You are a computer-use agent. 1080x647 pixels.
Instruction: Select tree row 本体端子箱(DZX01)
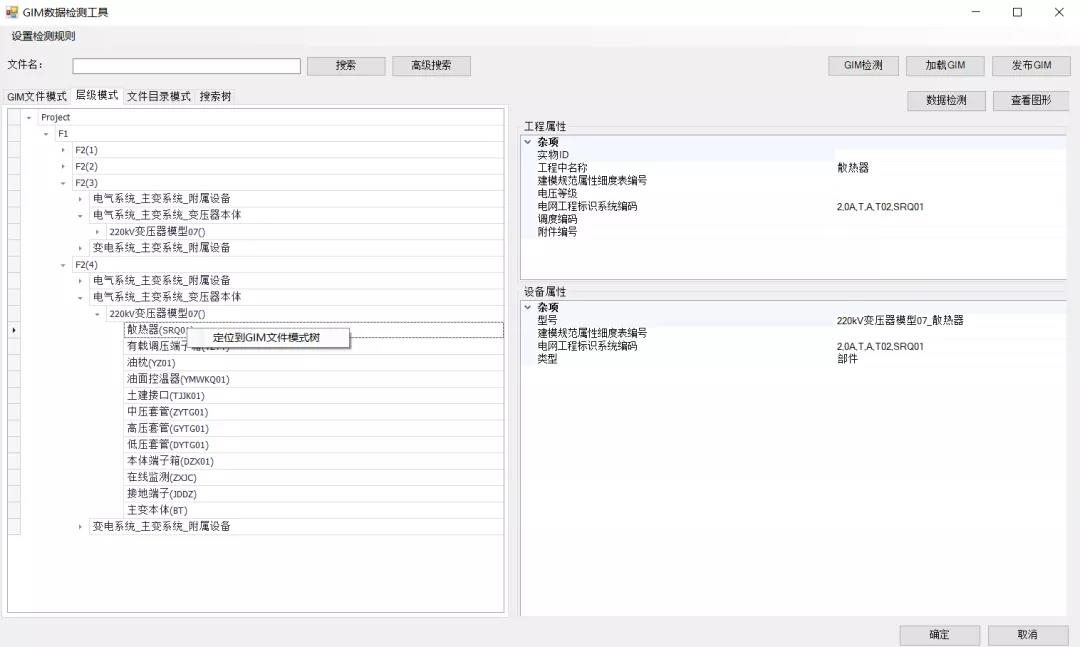(313, 461)
